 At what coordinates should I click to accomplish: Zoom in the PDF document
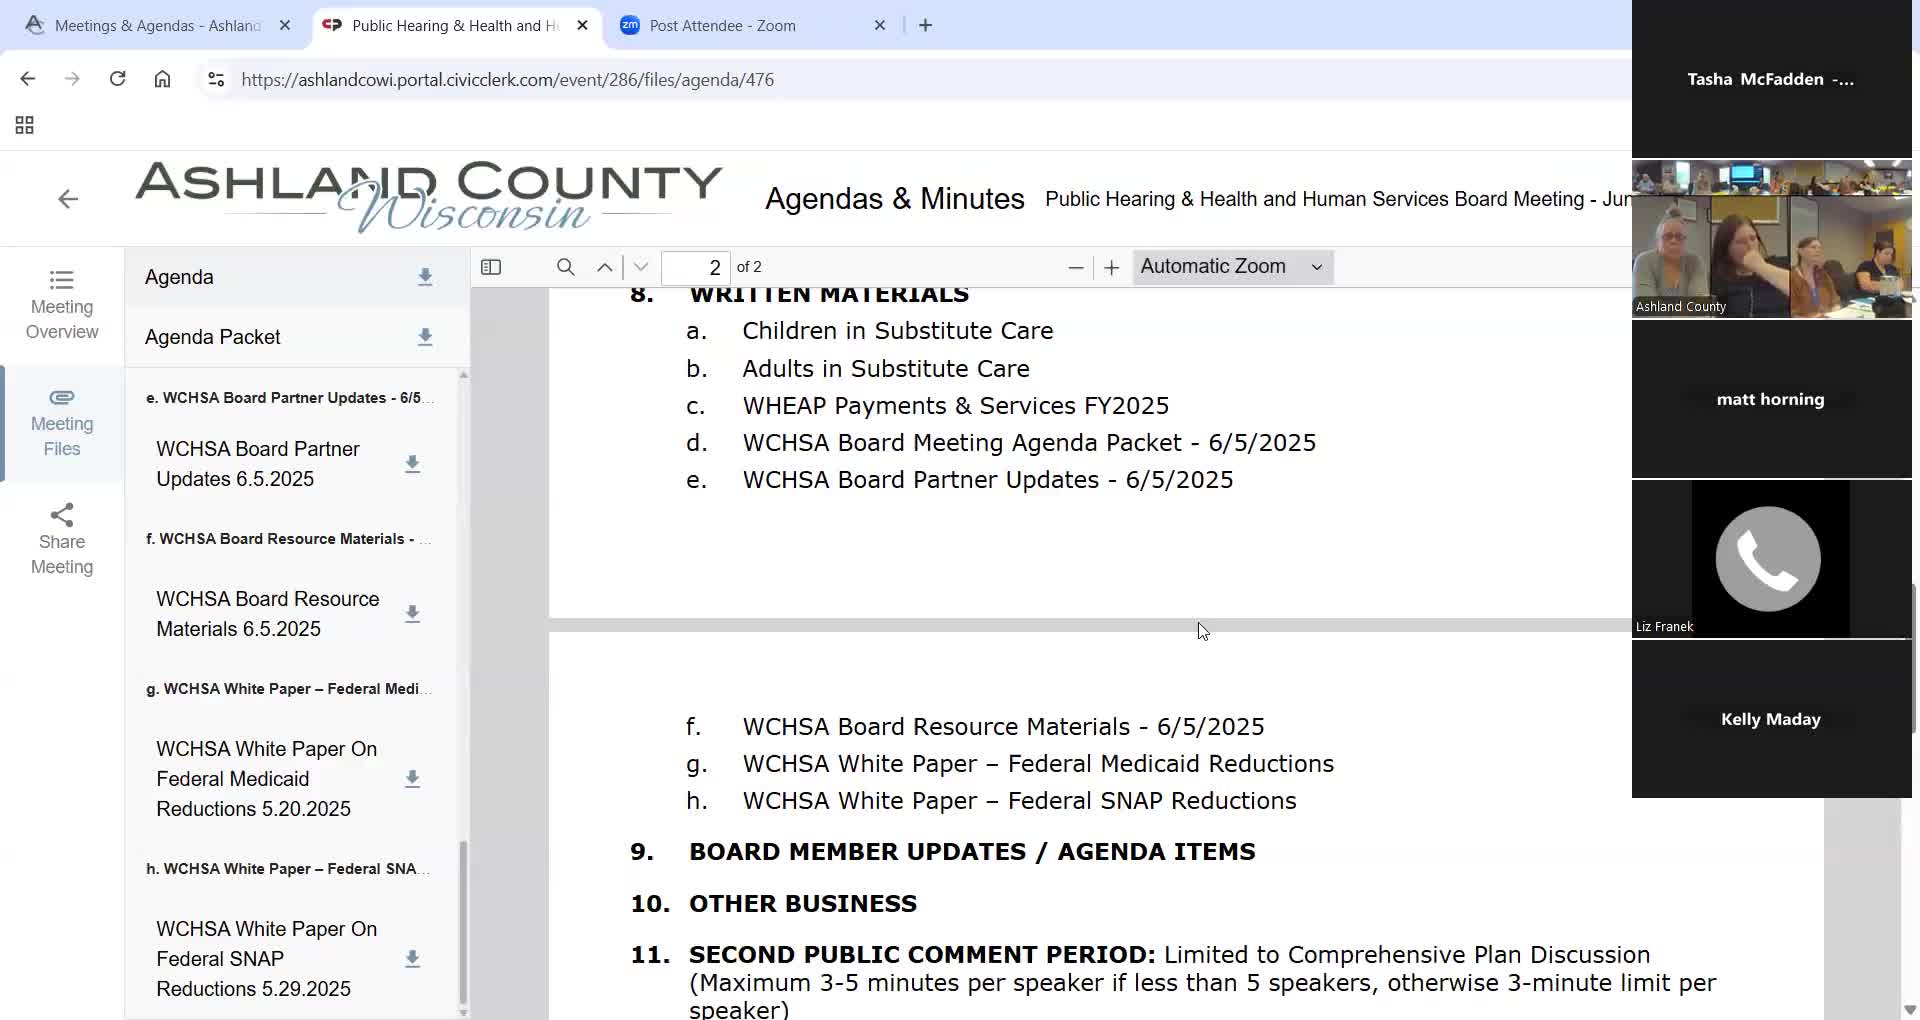(x=1111, y=267)
